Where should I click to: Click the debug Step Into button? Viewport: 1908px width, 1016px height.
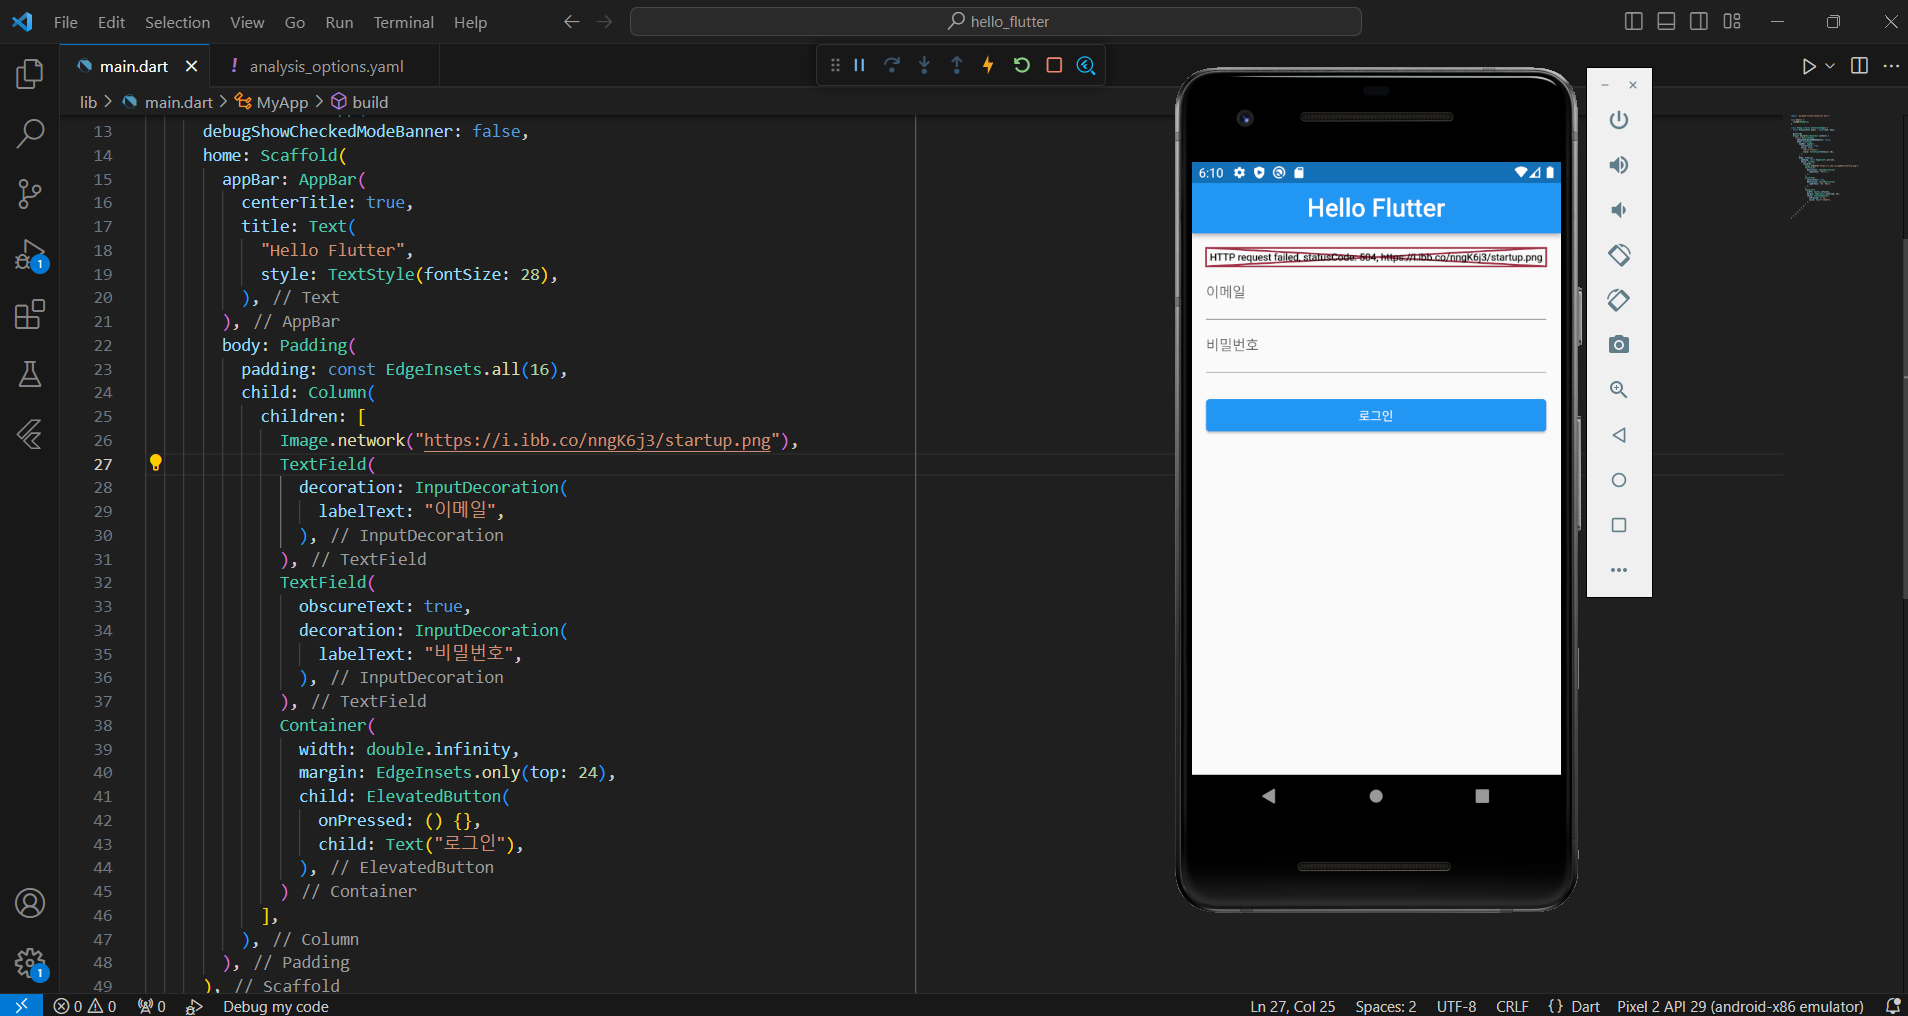tap(924, 65)
